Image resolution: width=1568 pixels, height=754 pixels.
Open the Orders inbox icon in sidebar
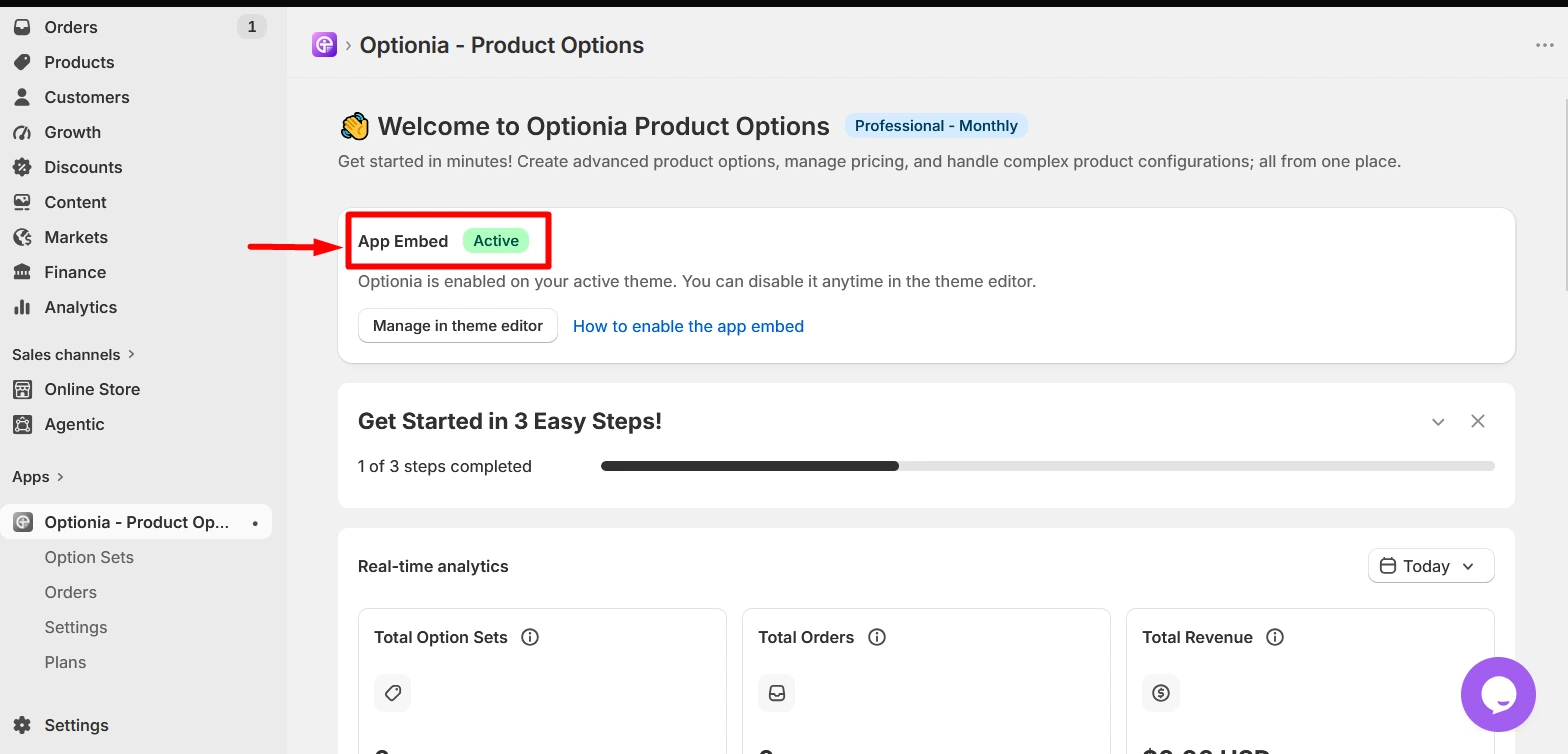[22, 27]
